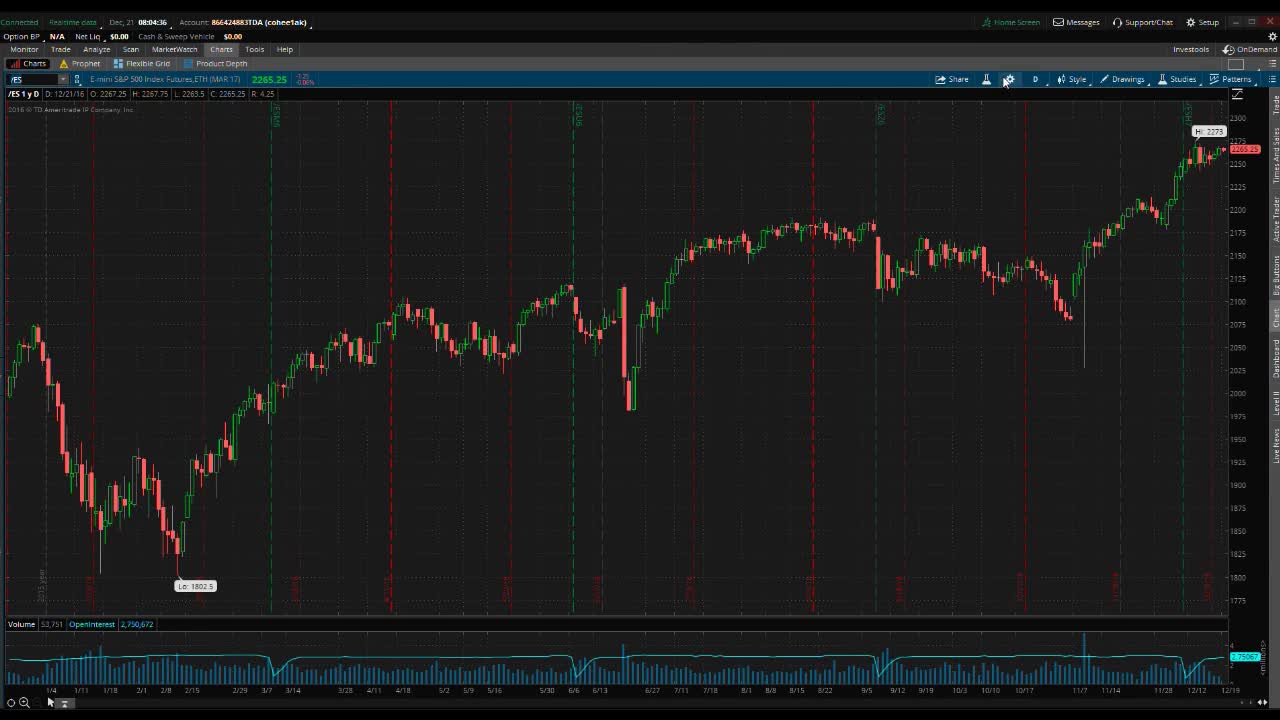Viewport: 1280px width, 720px height.
Task: Click the symbol link chain icon
Action: coord(77,79)
